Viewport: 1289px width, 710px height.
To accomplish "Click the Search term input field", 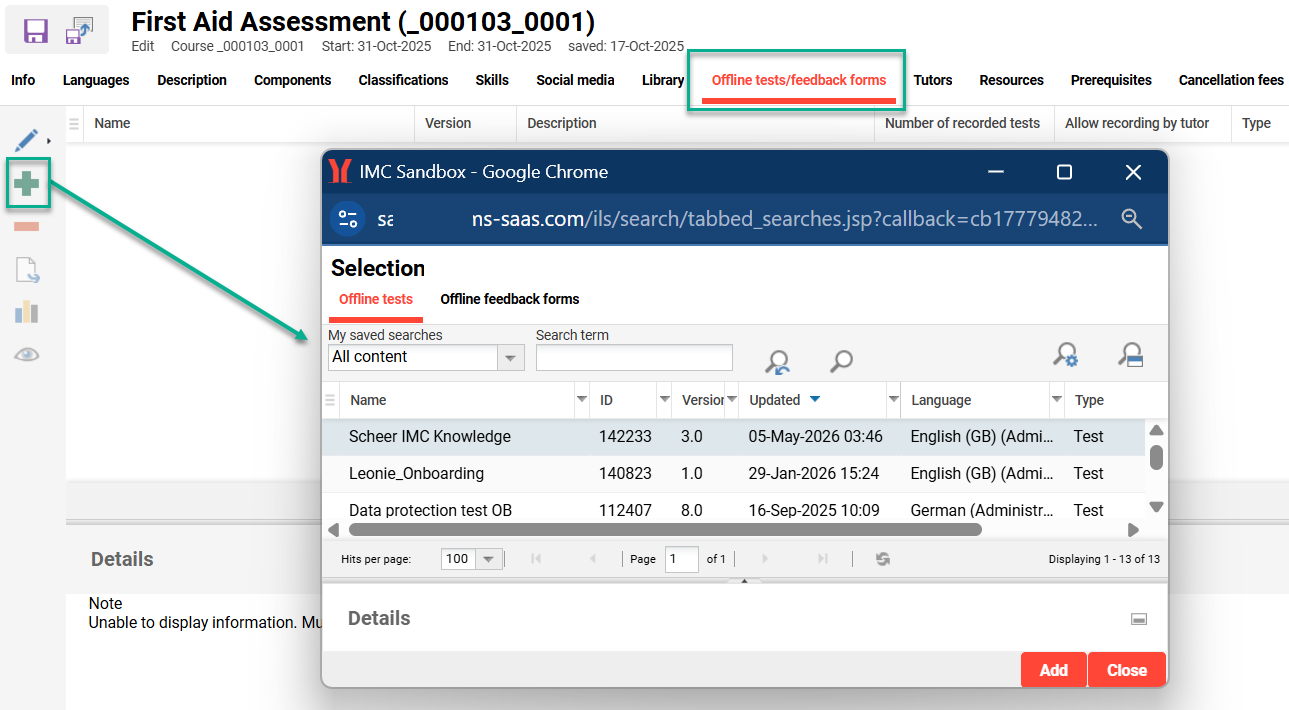I will (x=634, y=357).
